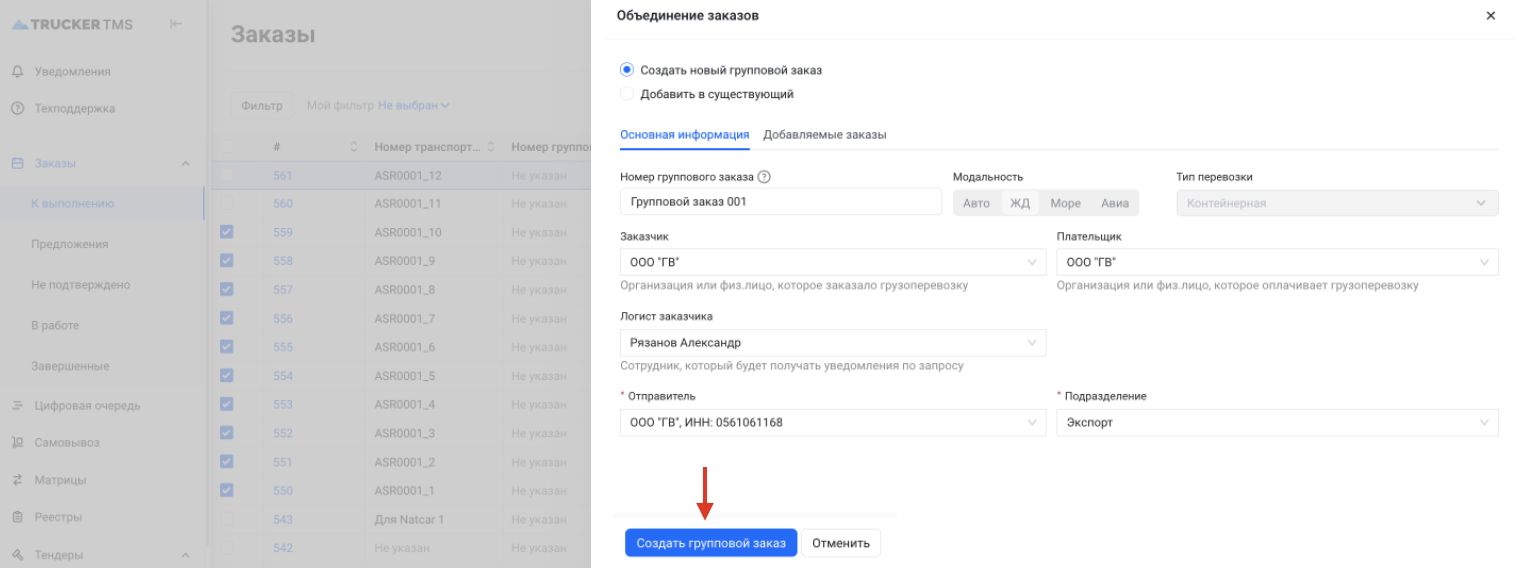This screenshot has width=1520, height=568.
Task: Click the help icon beside Номер группового заказа
Action: pos(764,177)
